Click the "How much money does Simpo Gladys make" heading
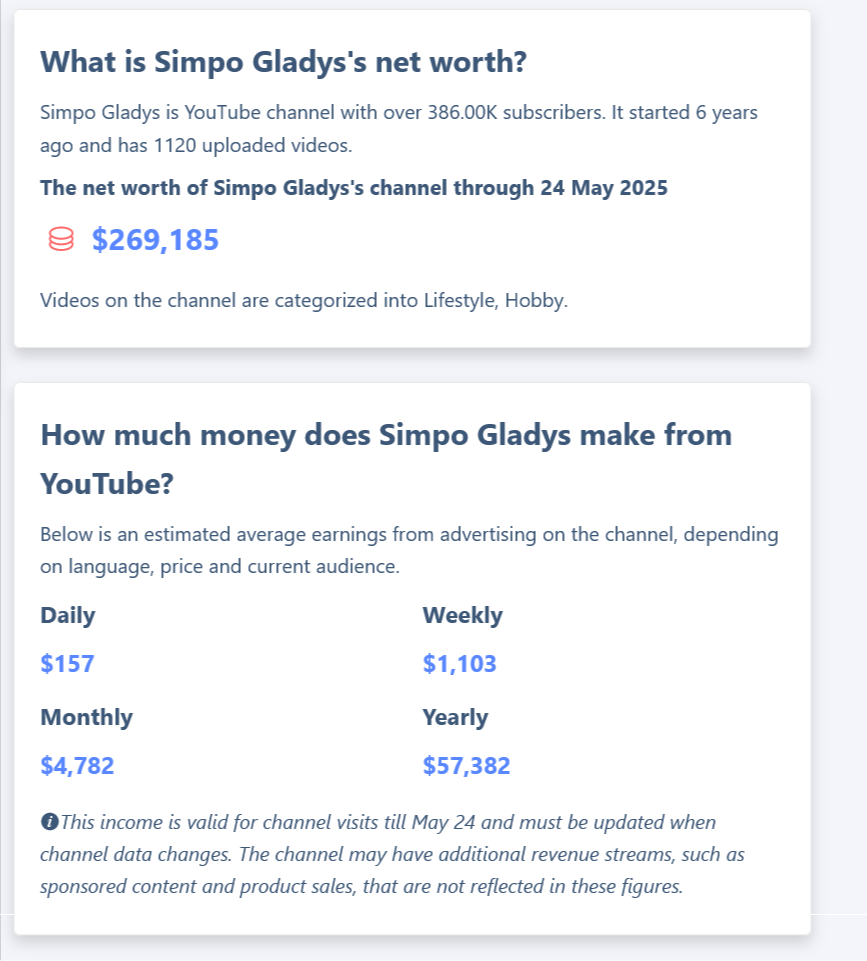 (386, 435)
